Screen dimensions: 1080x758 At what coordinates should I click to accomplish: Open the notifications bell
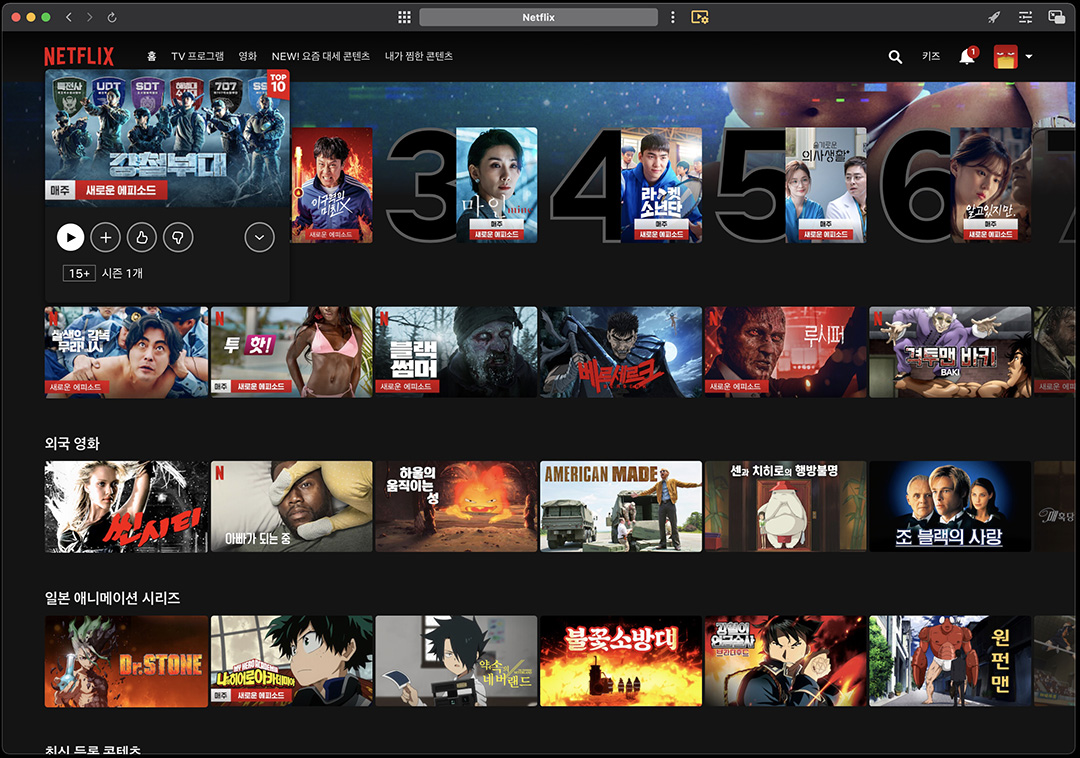[967, 56]
